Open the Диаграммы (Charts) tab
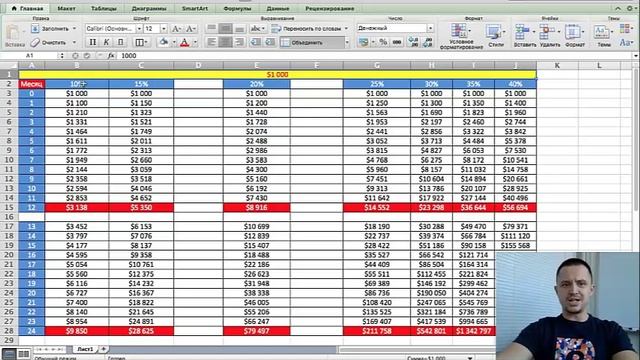The image size is (640, 360). [x=149, y=9]
